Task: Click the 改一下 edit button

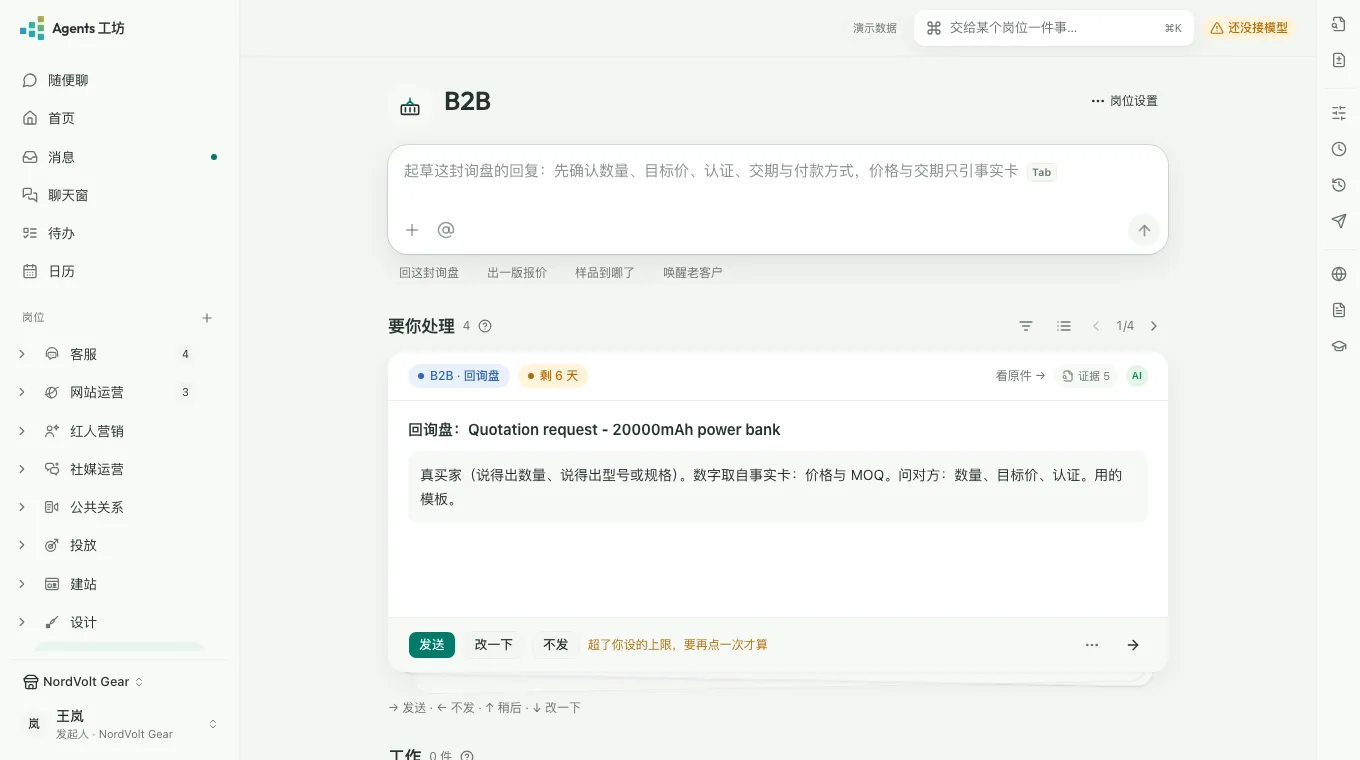Action: click(x=493, y=645)
